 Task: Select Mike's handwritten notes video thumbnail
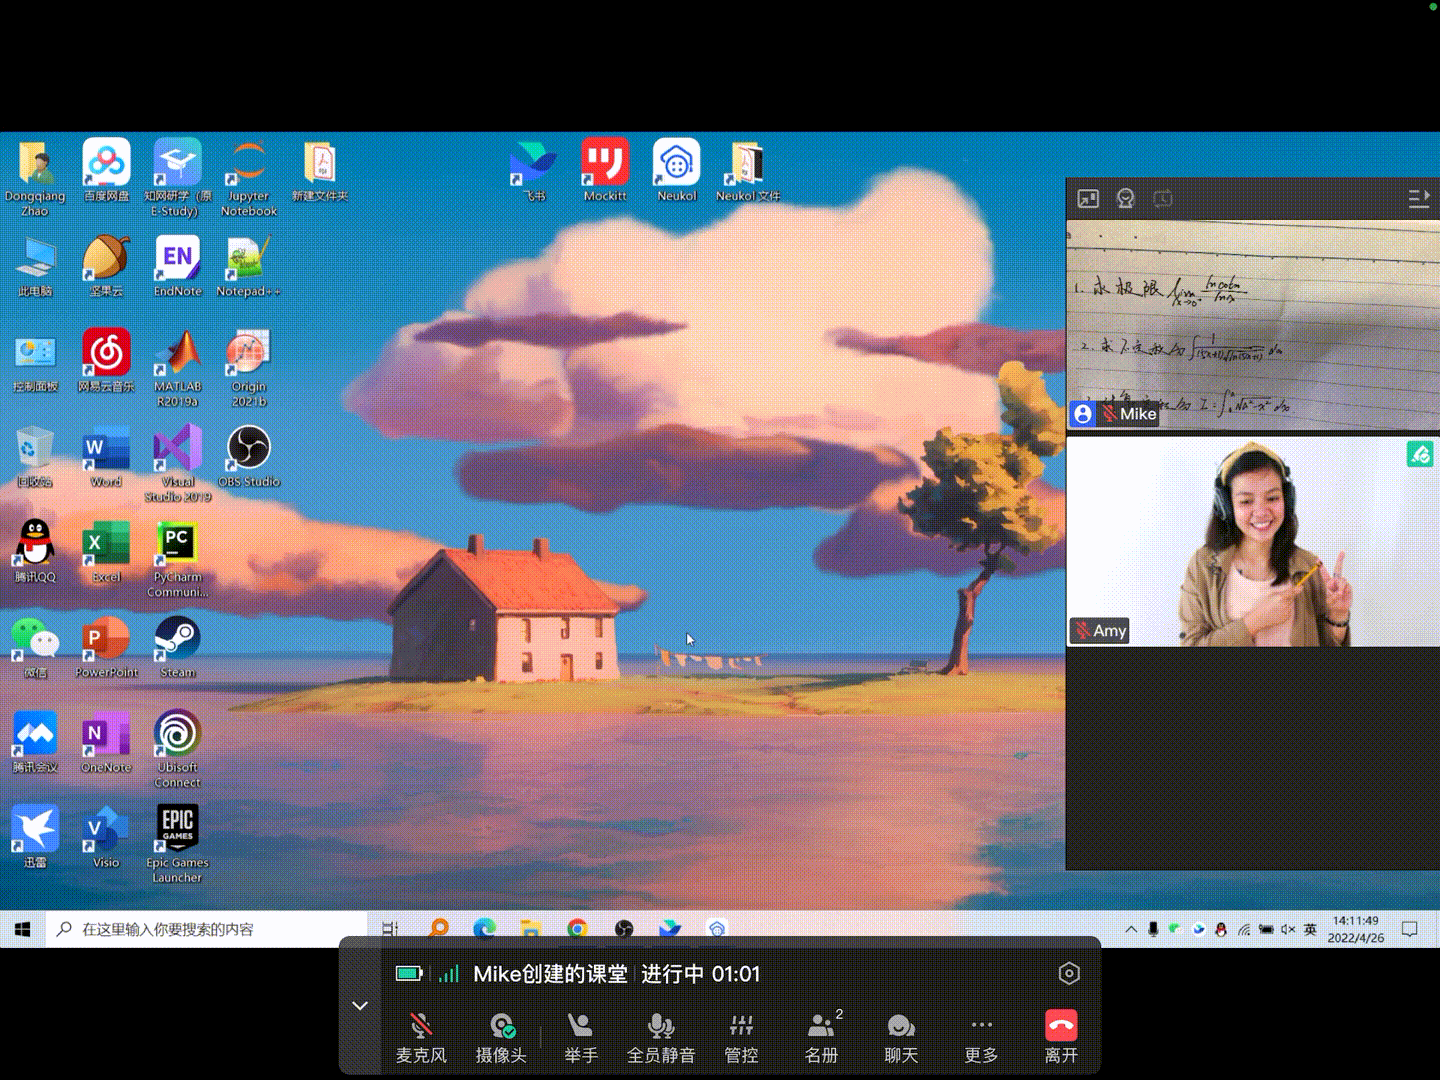coord(1252,325)
